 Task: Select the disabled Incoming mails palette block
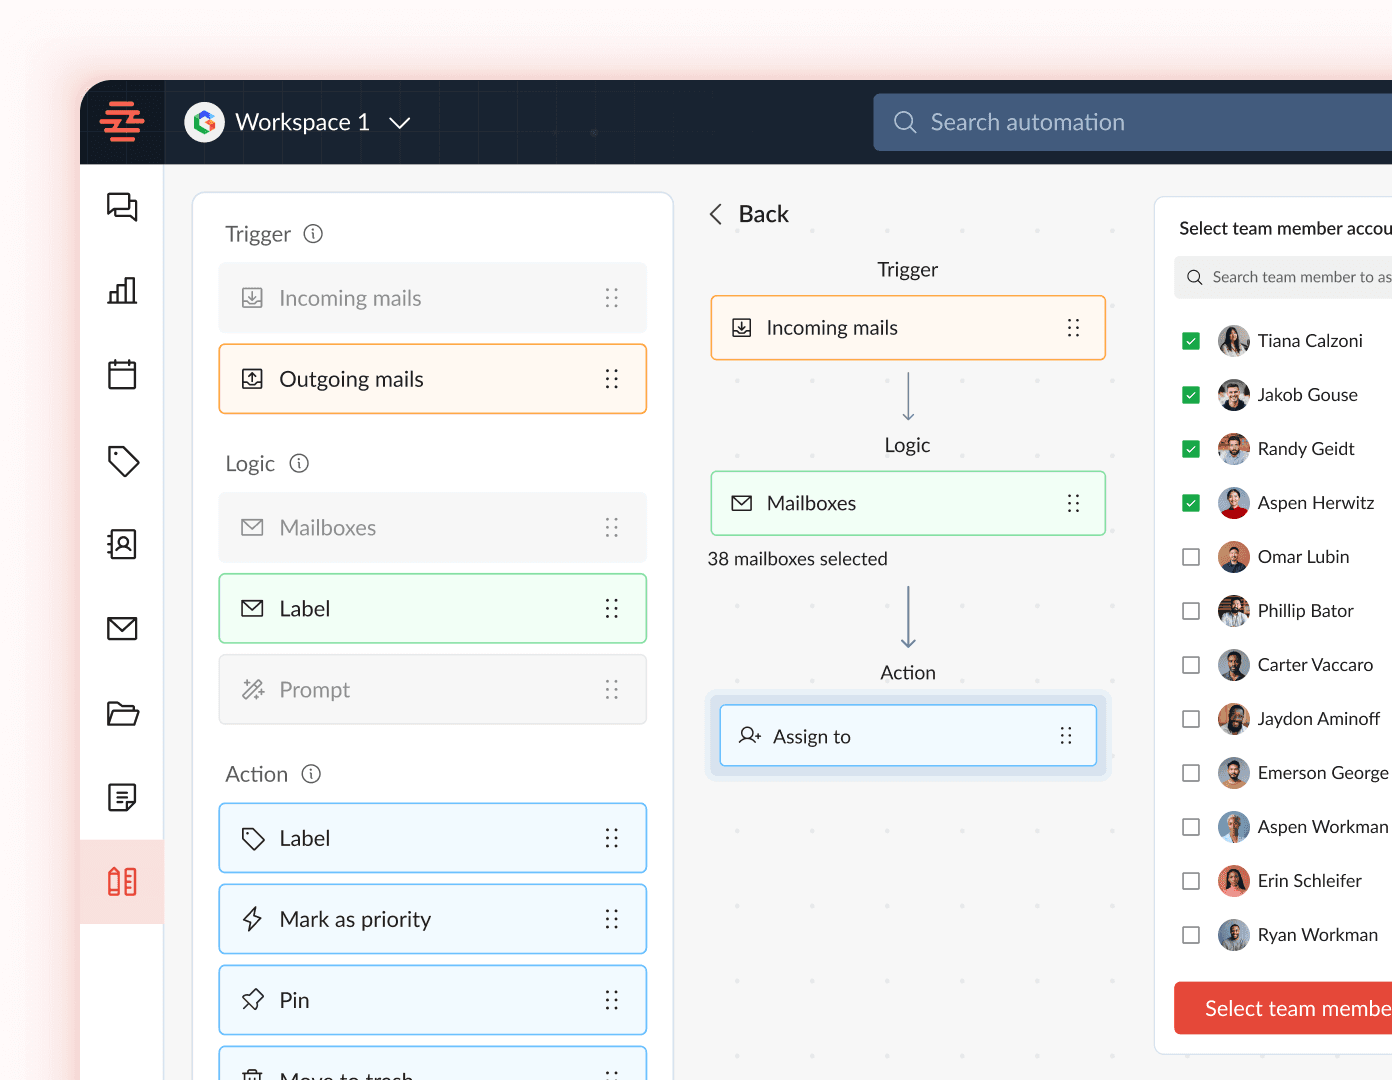tap(433, 298)
